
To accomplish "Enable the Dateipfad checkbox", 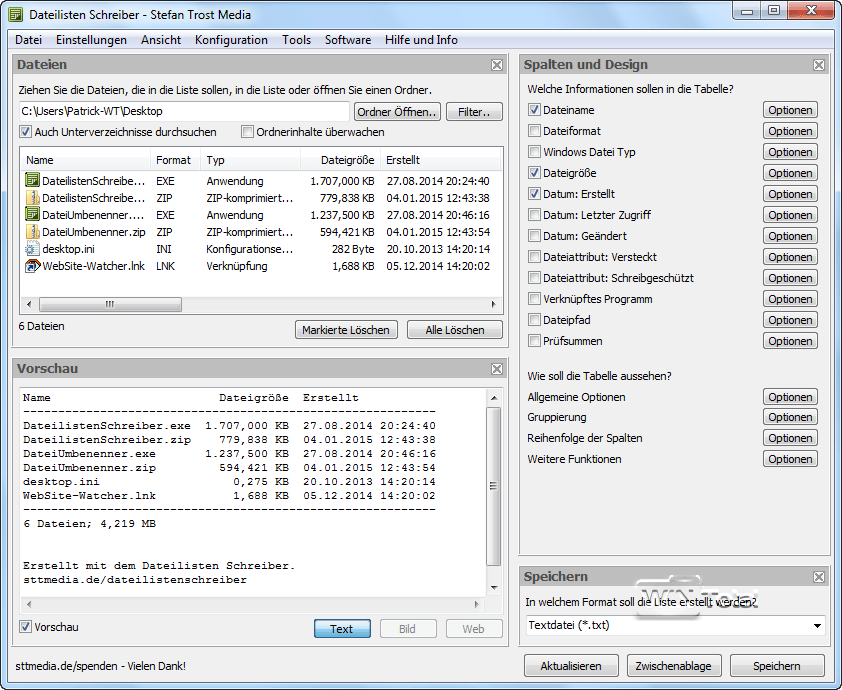I will tap(534, 319).
